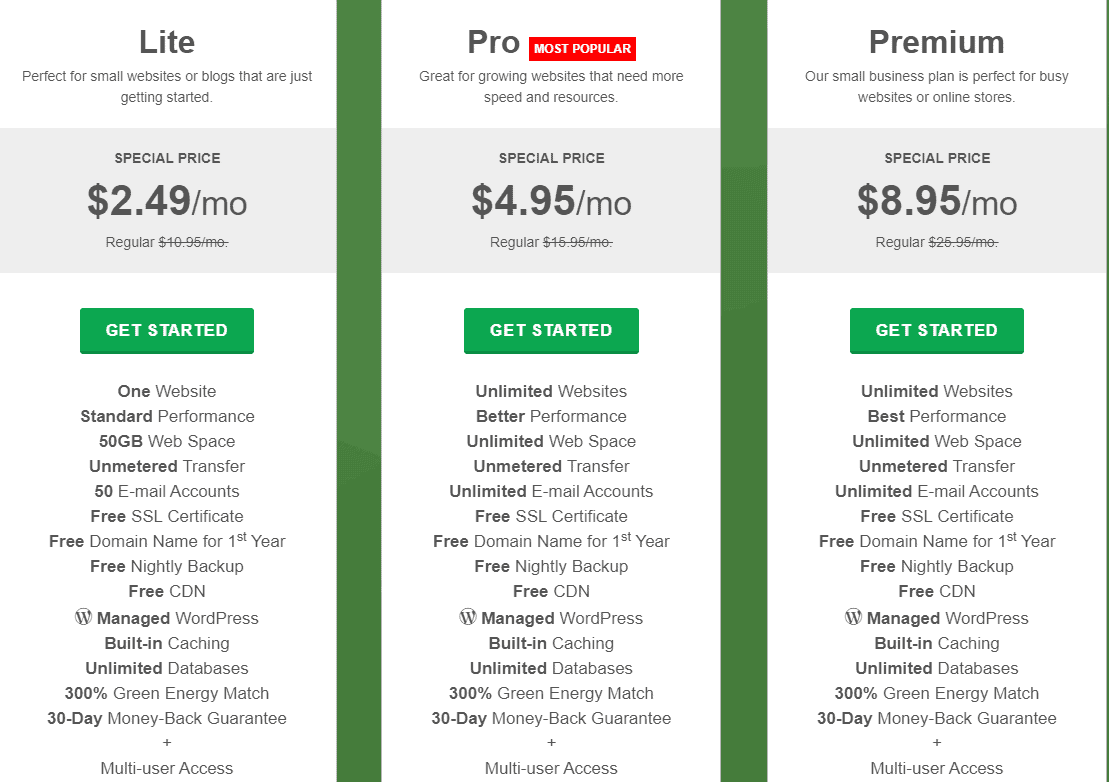
Task: Click the Pro plan heading
Action: coord(494,42)
